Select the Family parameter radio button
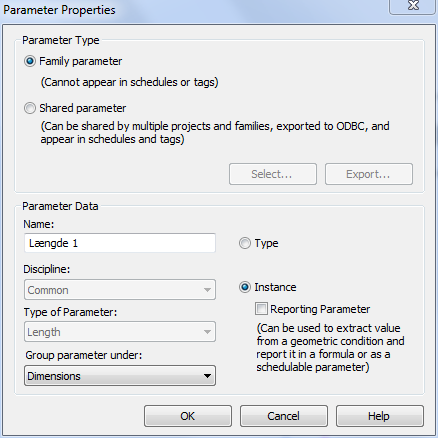 30,61
